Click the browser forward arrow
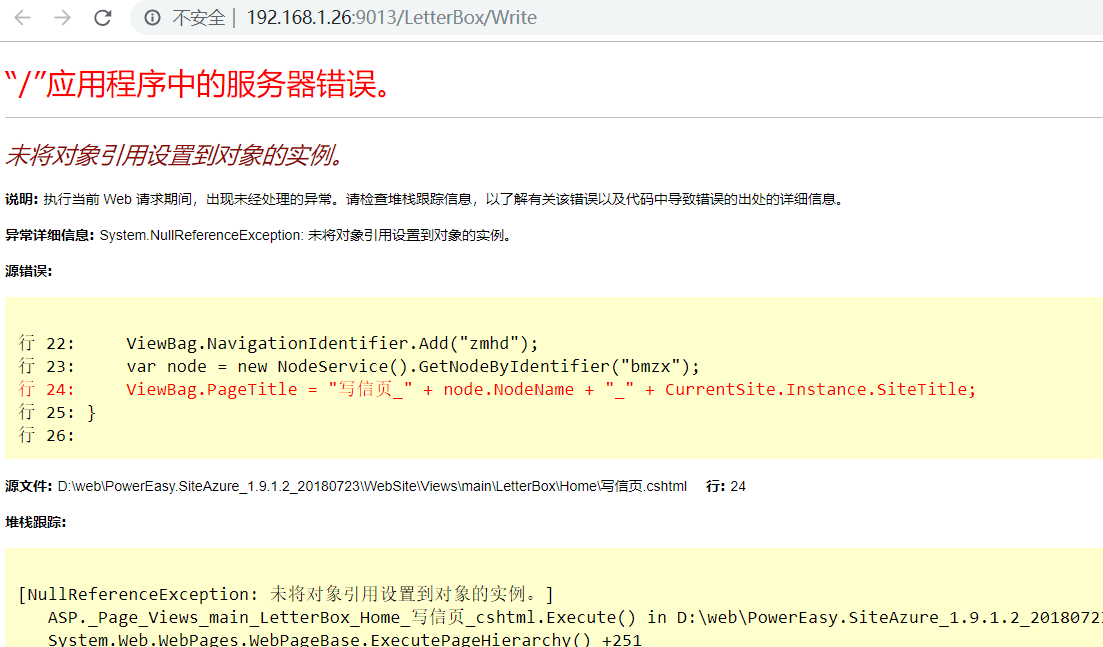 (x=62, y=18)
